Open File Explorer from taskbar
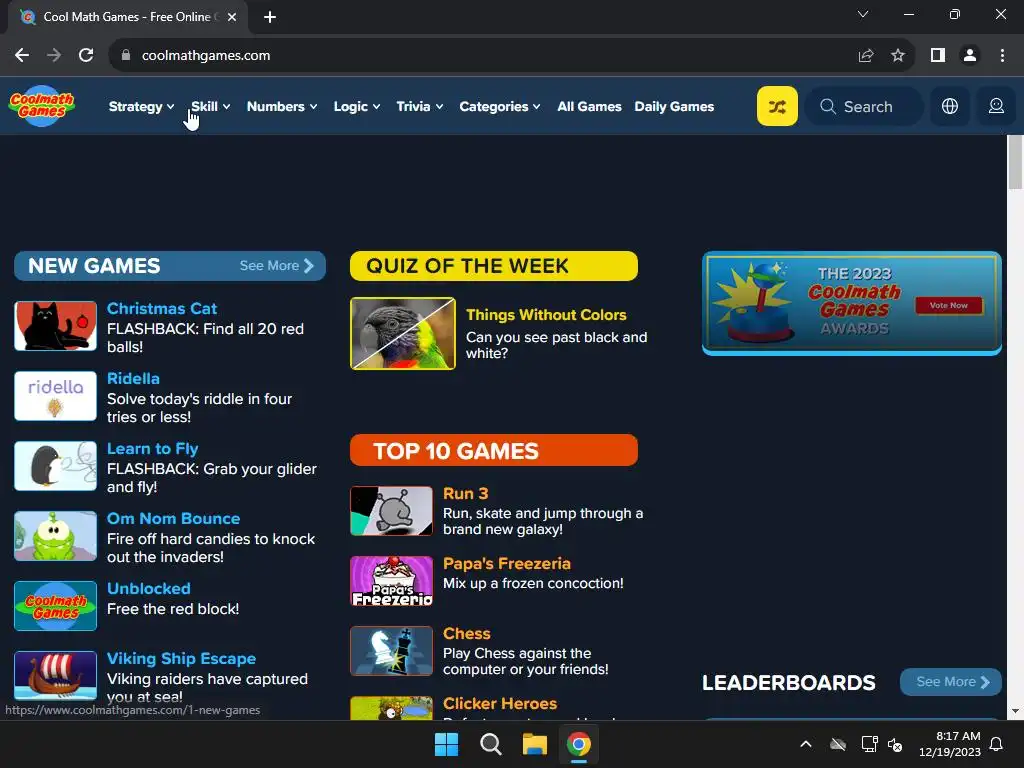 pos(534,744)
